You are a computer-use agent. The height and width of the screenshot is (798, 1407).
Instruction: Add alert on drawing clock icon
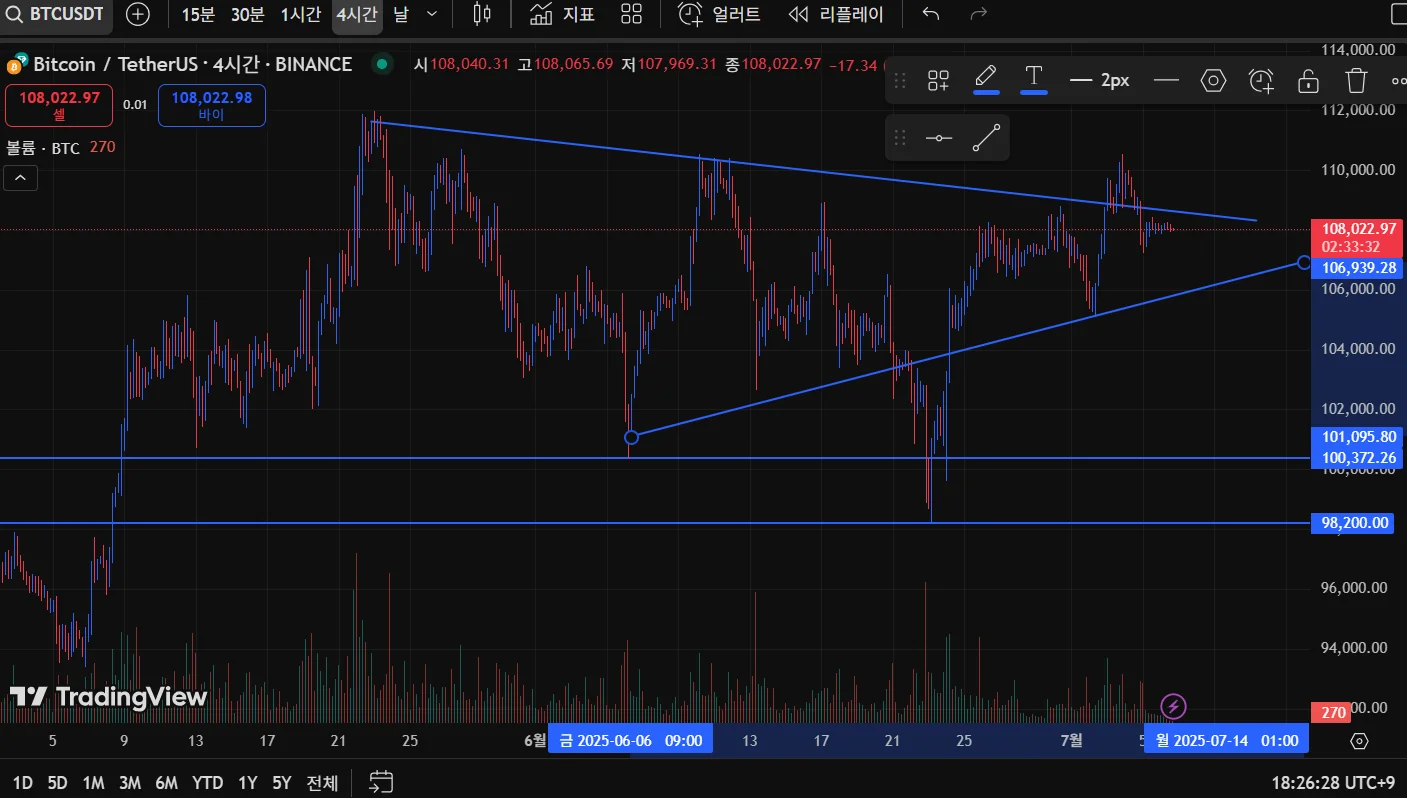click(1262, 80)
